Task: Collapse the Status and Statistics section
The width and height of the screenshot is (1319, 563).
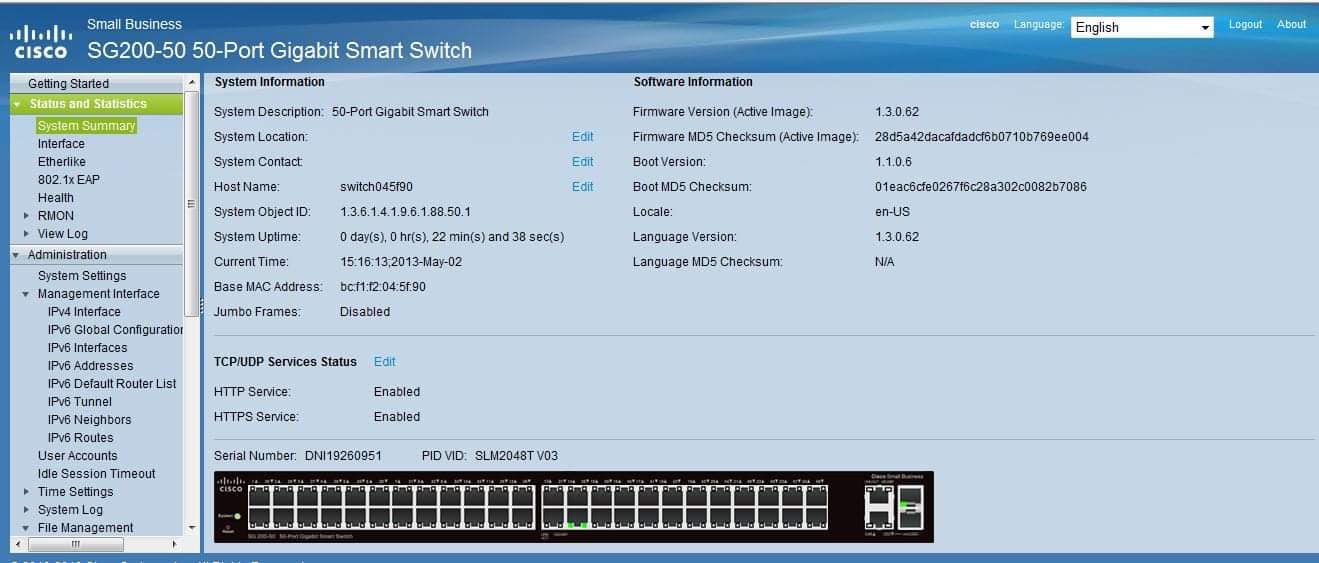Action: pyautogui.click(x=17, y=104)
